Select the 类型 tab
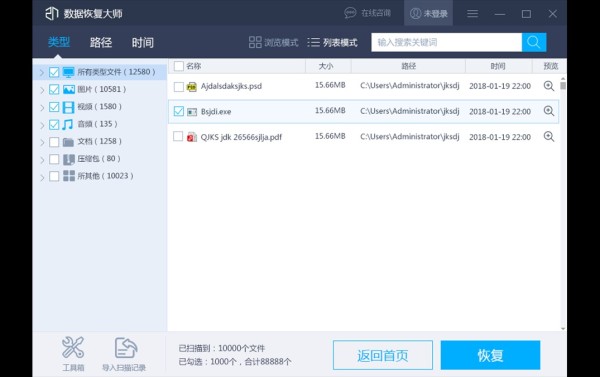Viewport: 600px width, 377px height. (59, 42)
